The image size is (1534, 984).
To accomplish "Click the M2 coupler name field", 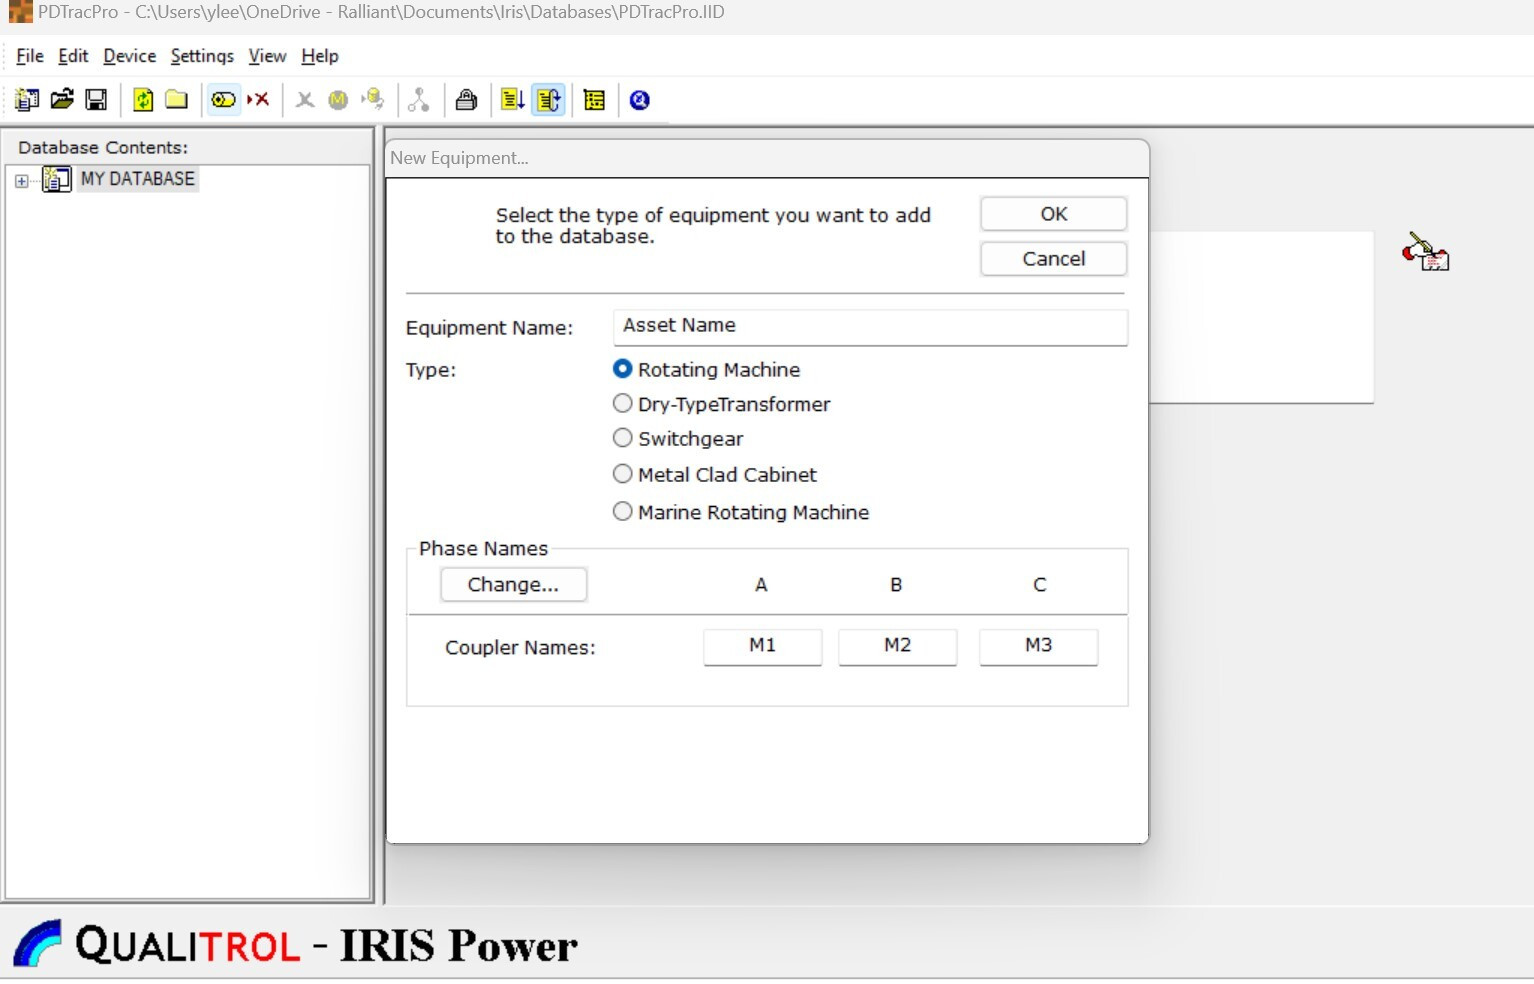I will pos(897,646).
